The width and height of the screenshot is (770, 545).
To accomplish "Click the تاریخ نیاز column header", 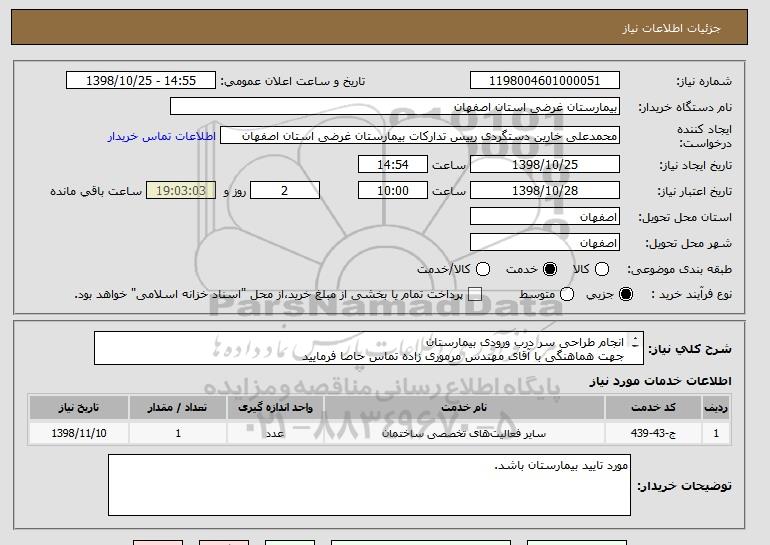I will (x=79, y=408).
